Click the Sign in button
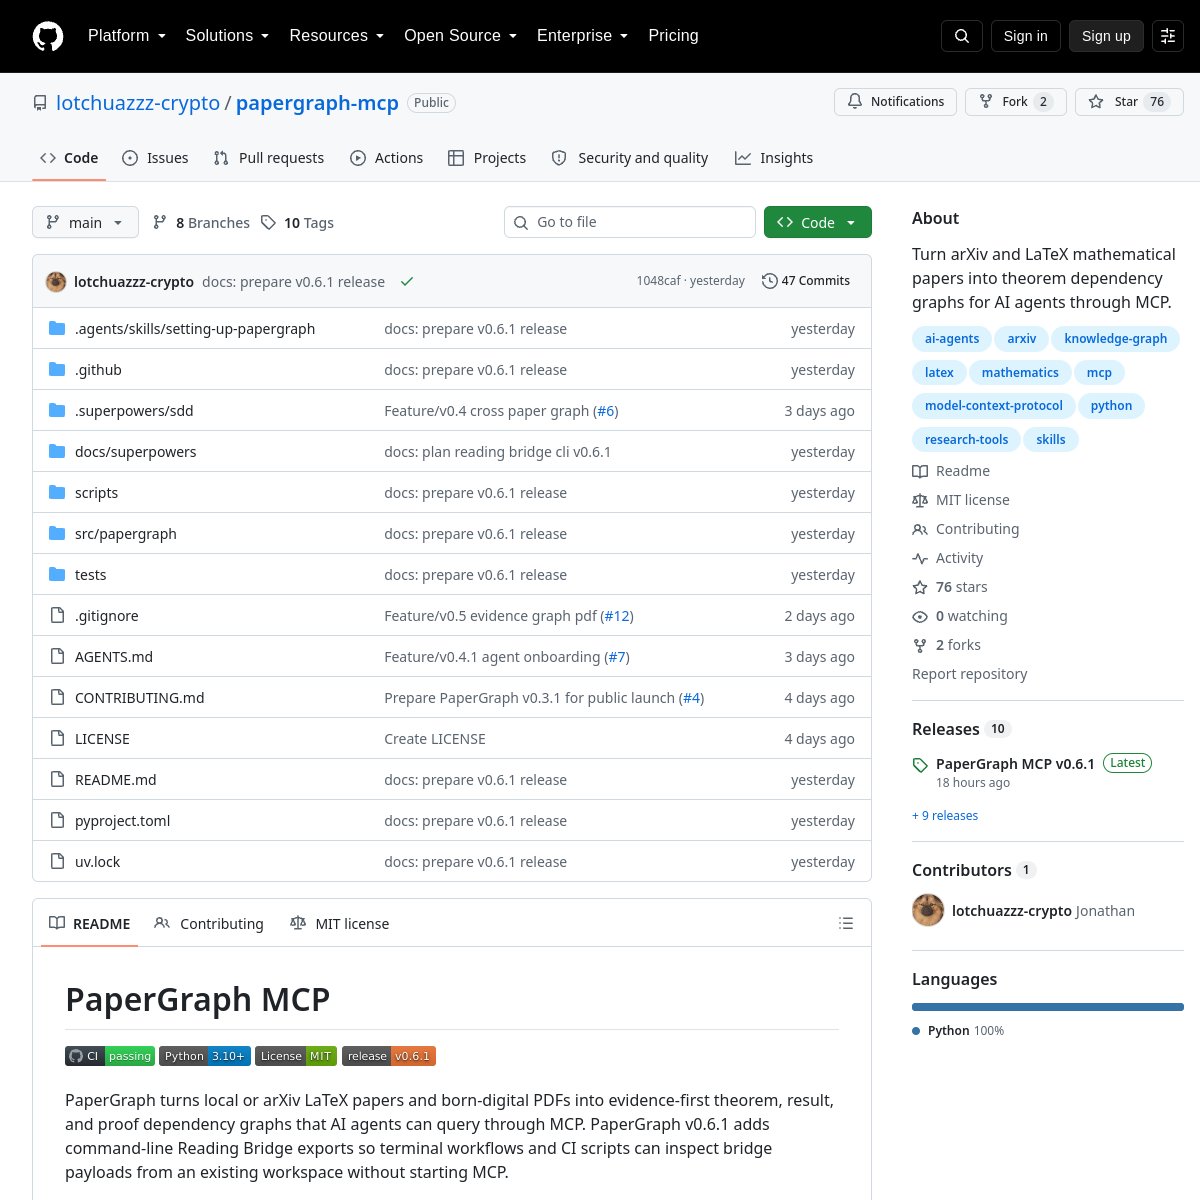This screenshot has height=1200, width=1200. coord(1026,36)
